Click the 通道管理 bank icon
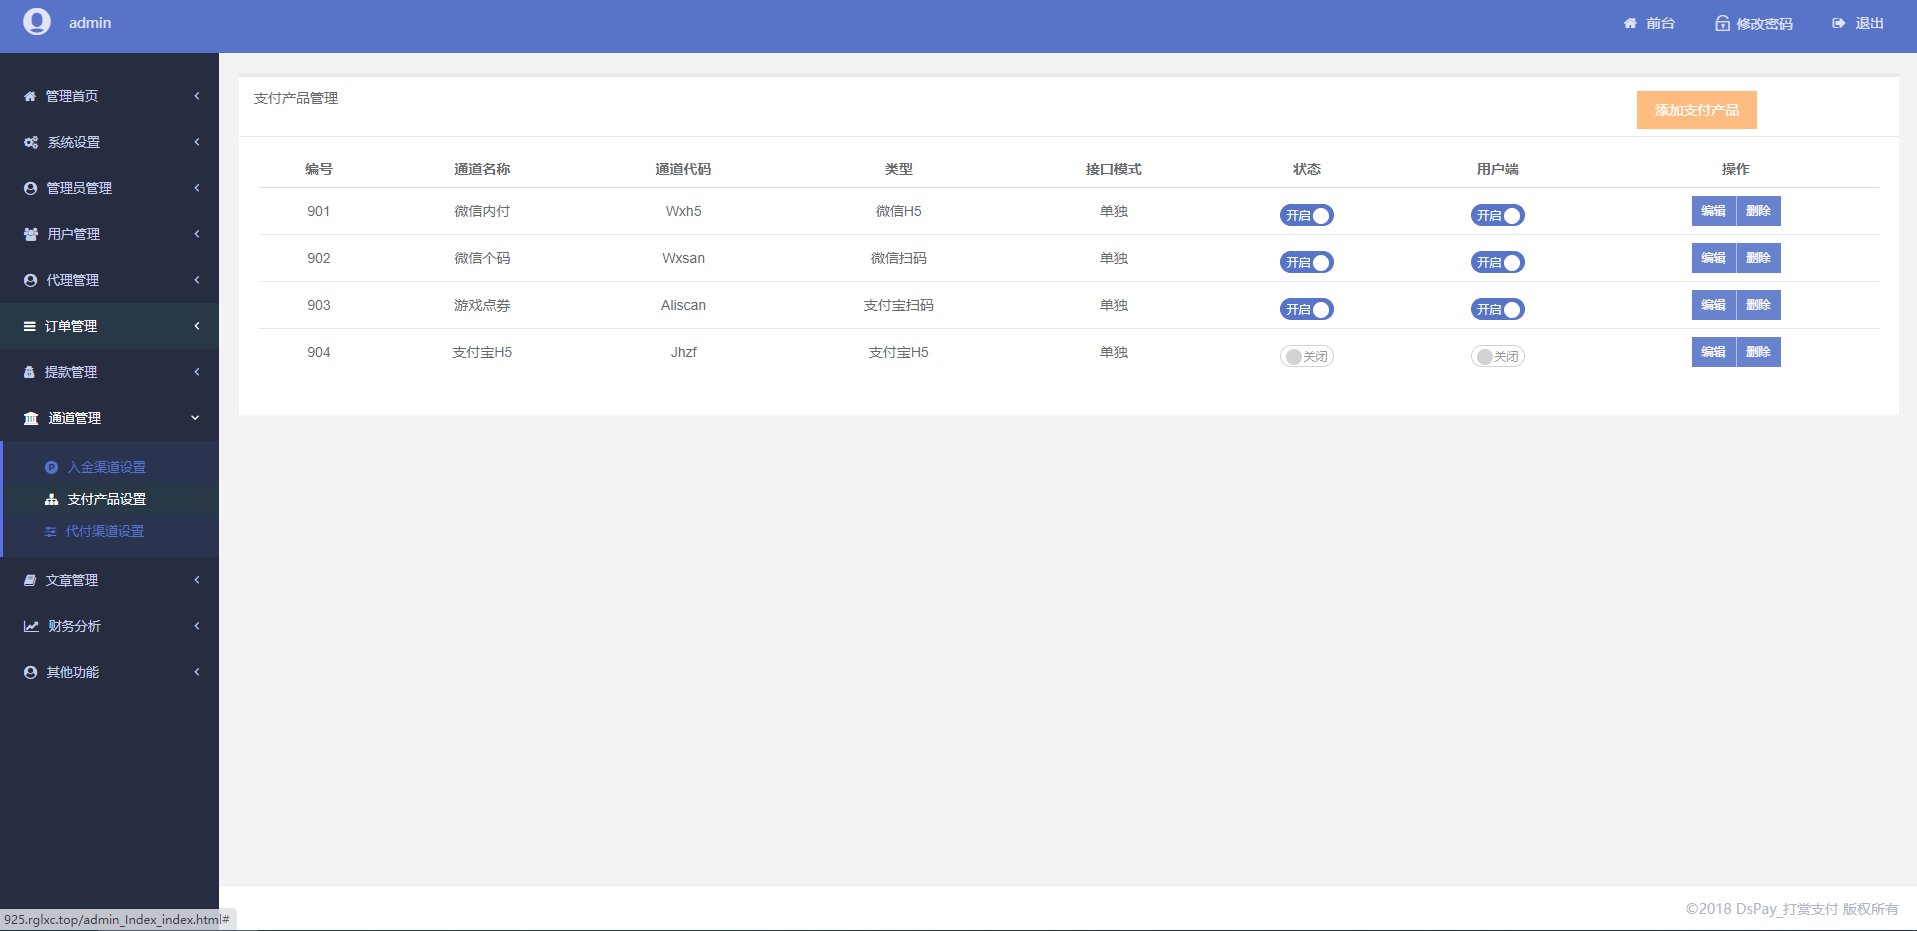The image size is (1917, 931). [x=29, y=418]
